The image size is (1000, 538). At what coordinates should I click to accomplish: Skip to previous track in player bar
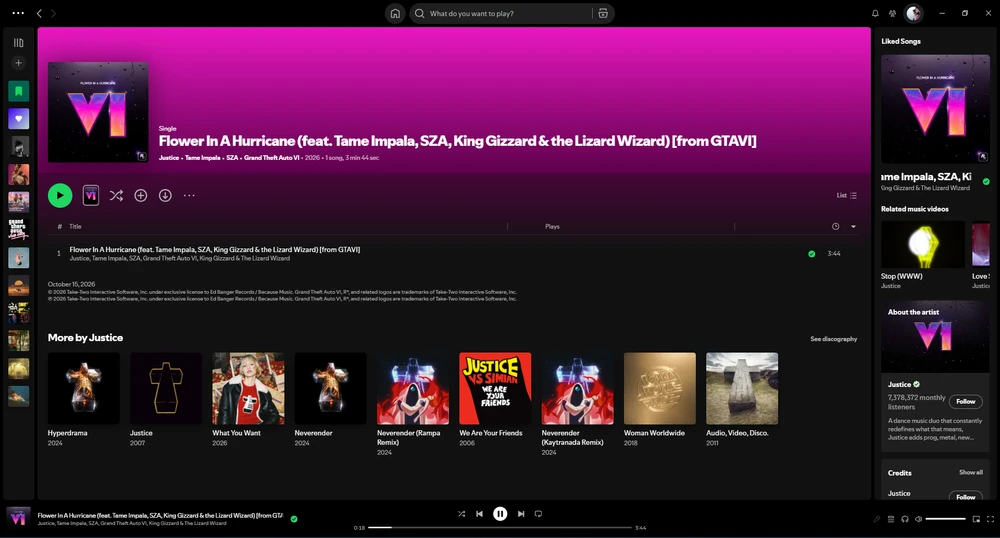point(480,514)
